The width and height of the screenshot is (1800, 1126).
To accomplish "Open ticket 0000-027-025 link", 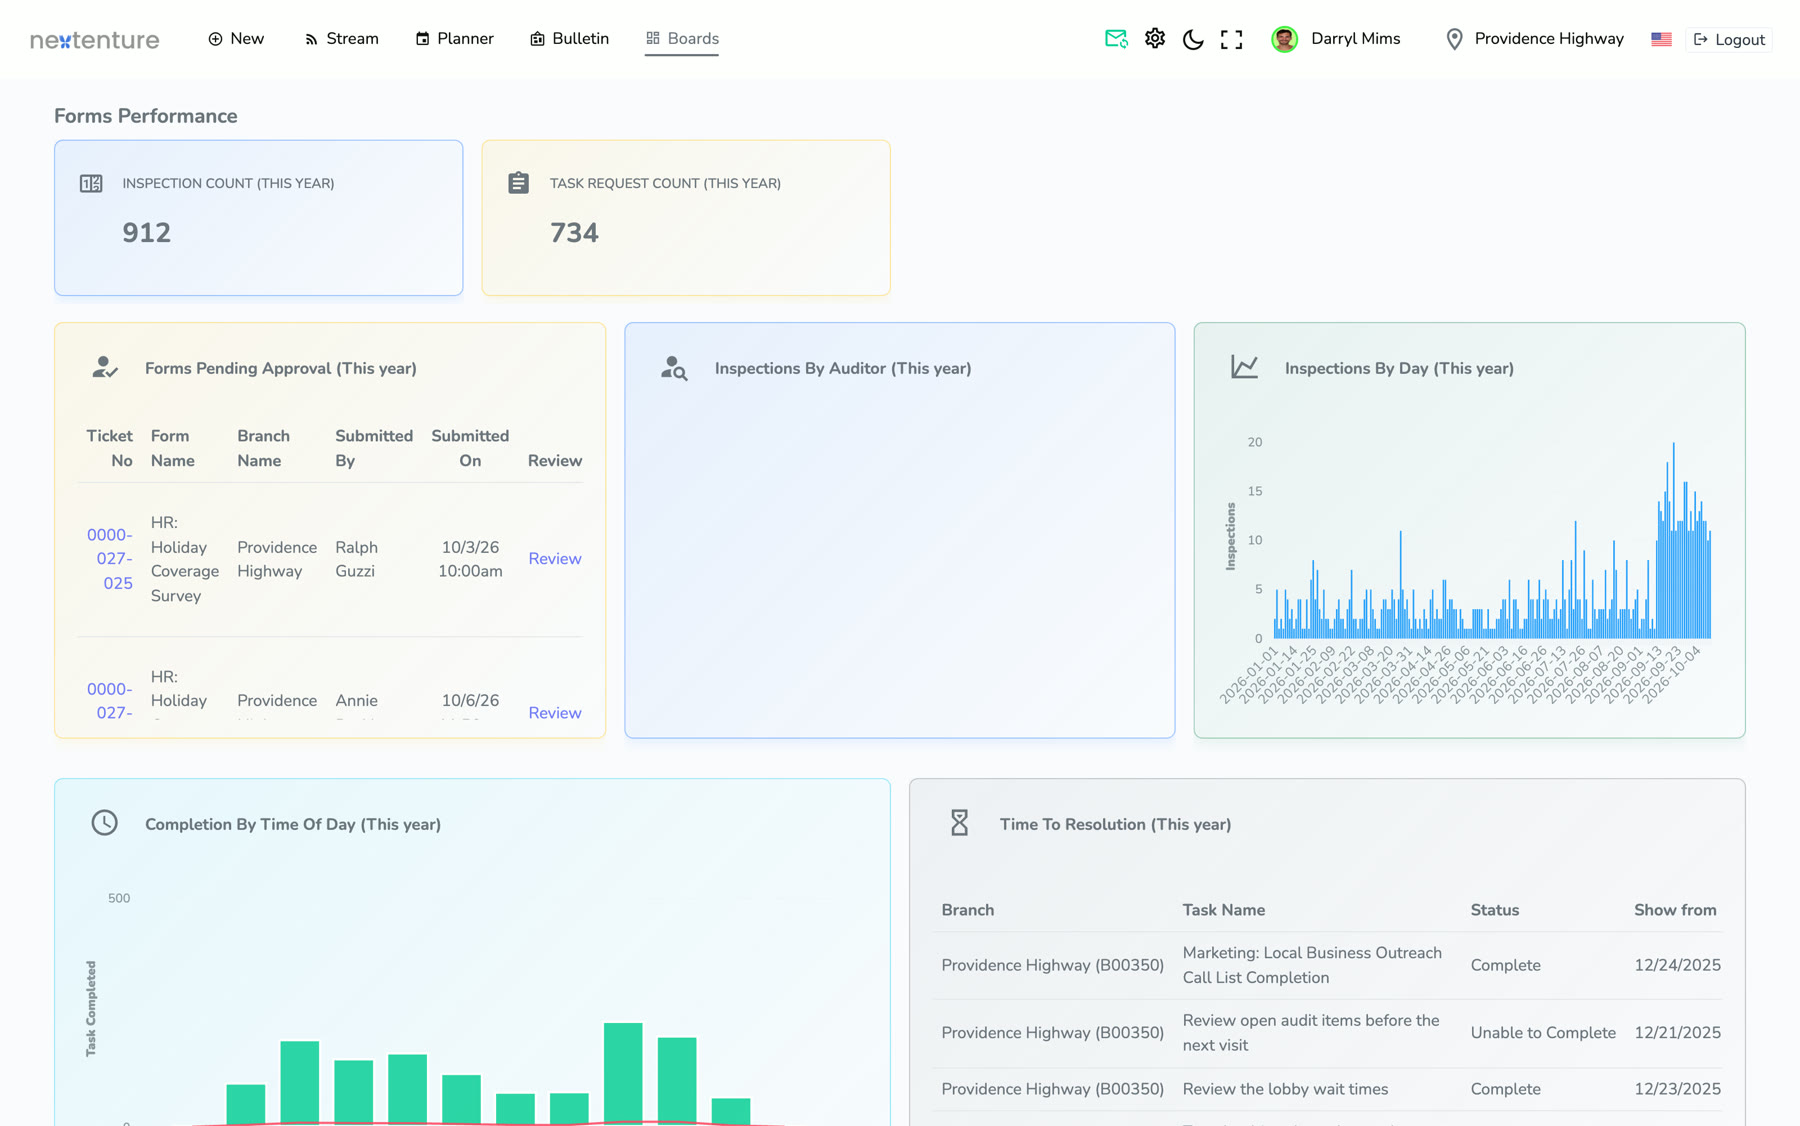I will 110,559.
